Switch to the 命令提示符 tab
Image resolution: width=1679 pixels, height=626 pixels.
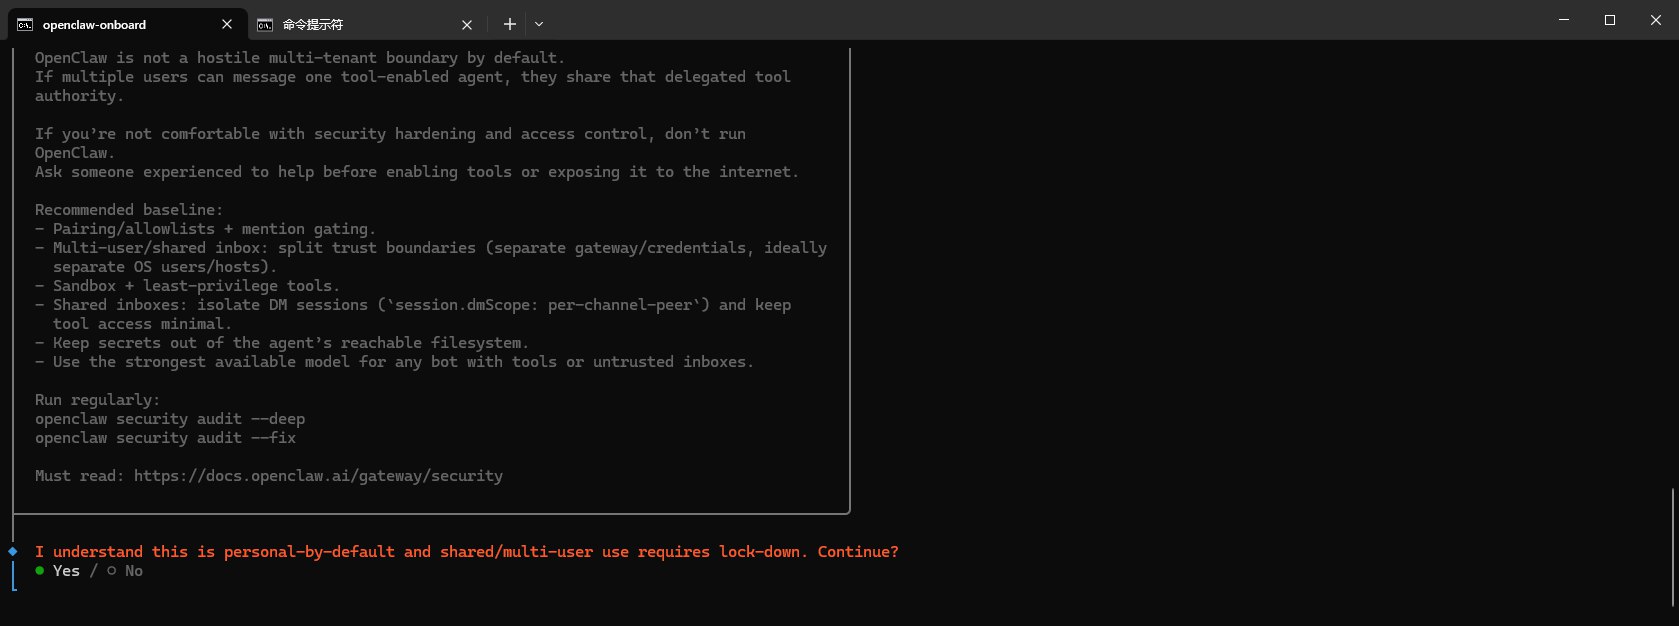point(366,24)
